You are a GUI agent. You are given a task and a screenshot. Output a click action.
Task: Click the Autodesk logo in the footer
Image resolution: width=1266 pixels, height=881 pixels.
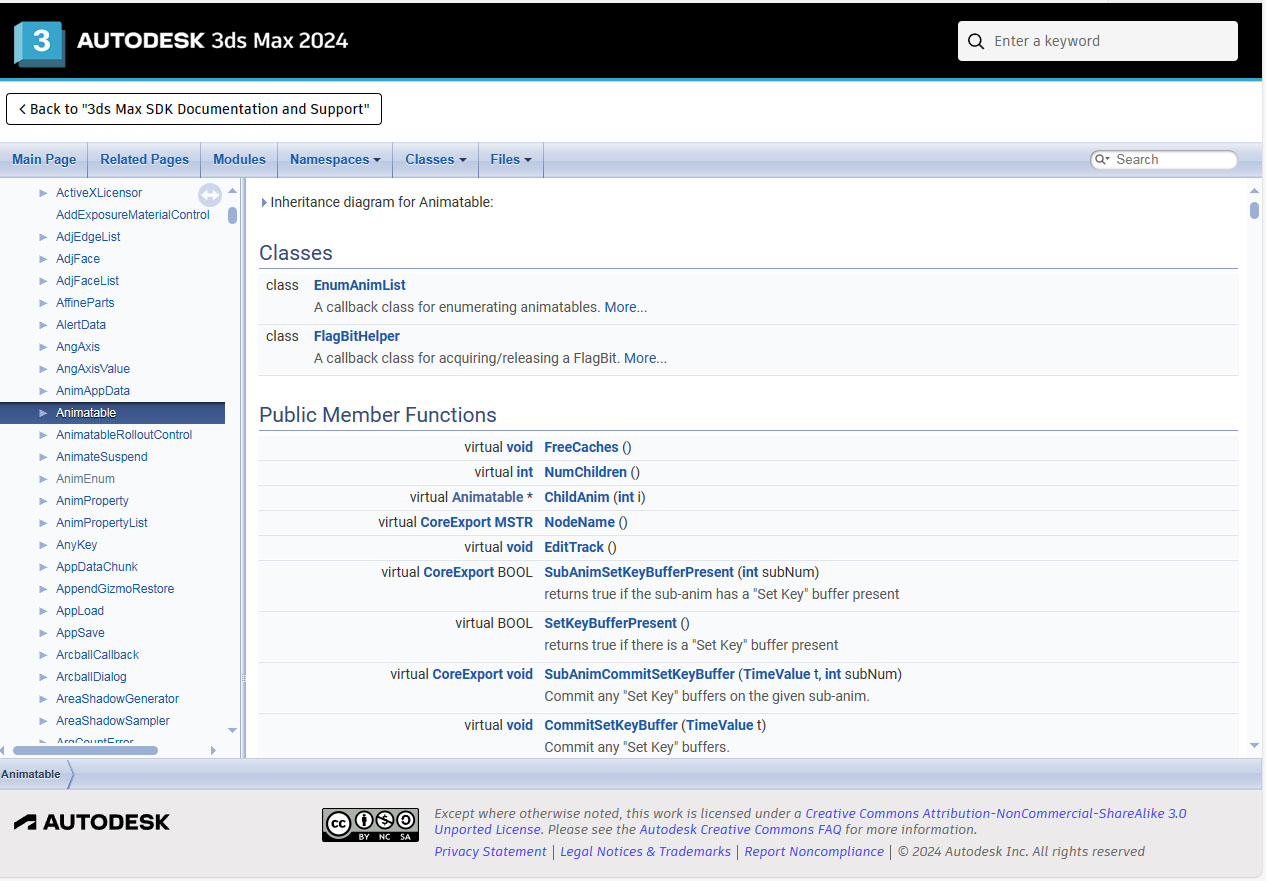click(x=91, y=821)
